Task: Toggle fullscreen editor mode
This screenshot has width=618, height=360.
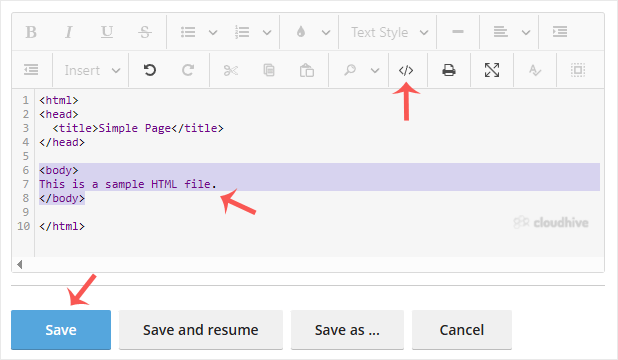Action: pos(492,71)
